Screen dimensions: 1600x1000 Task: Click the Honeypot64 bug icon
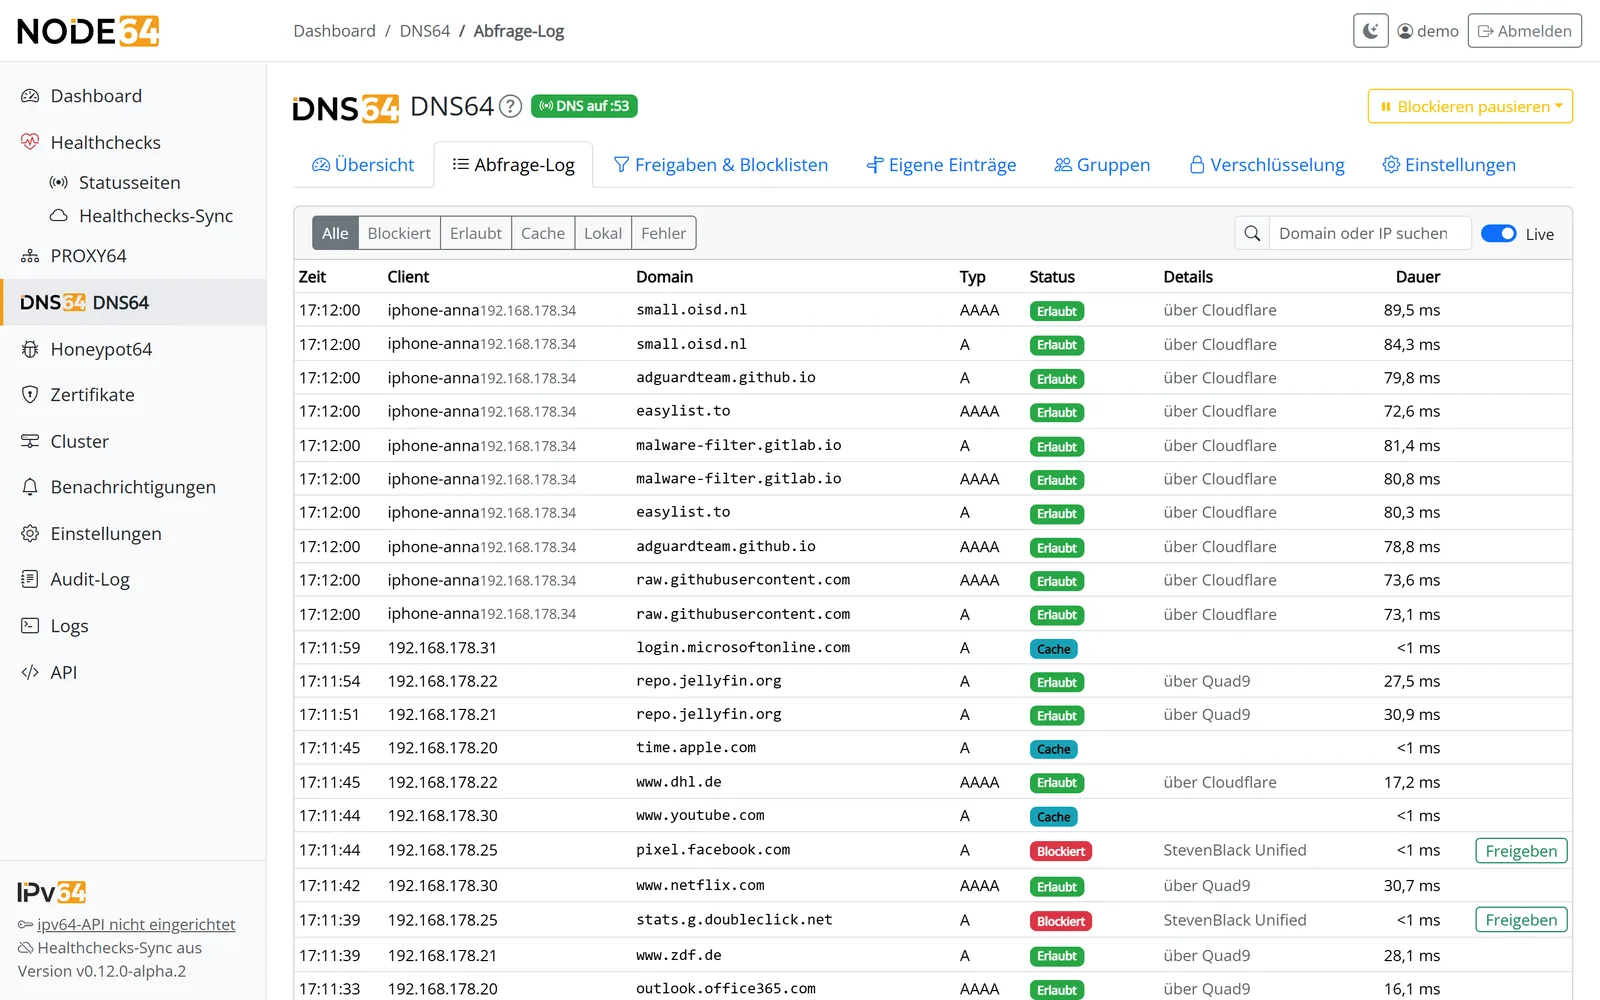coord(30,349)
